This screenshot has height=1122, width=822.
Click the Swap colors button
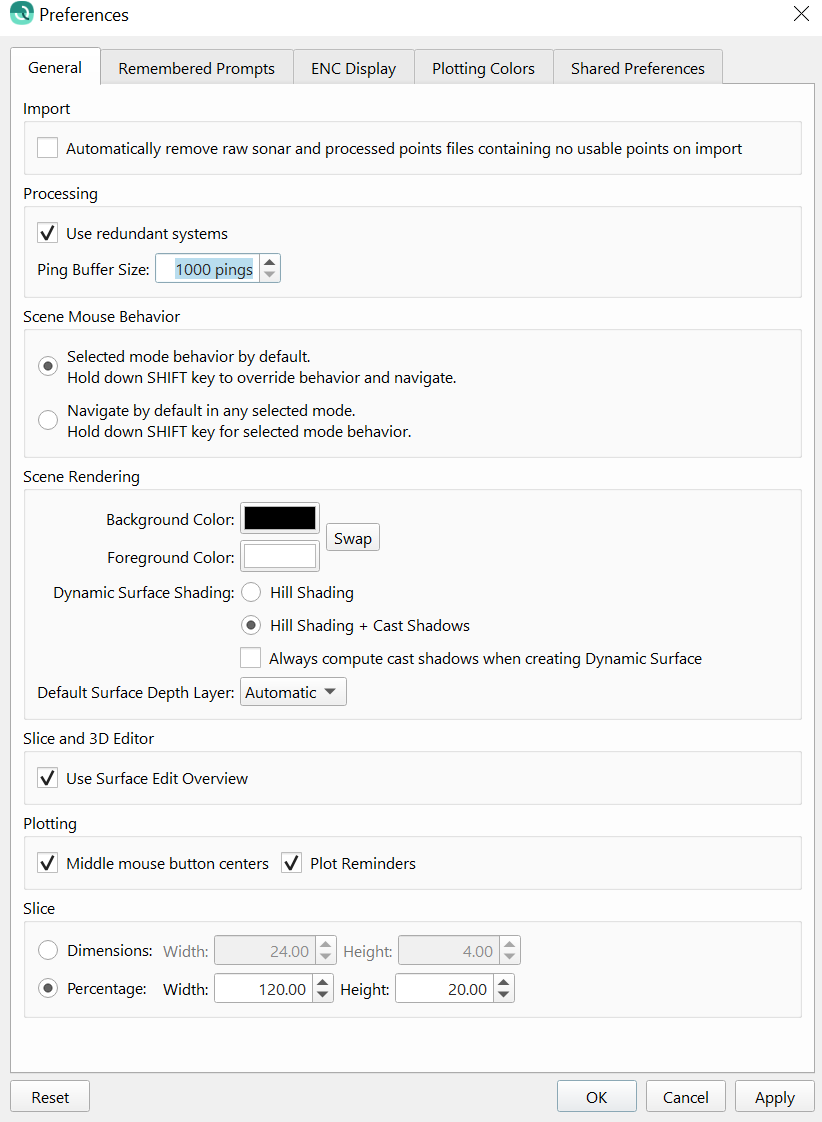pos(352,538)
